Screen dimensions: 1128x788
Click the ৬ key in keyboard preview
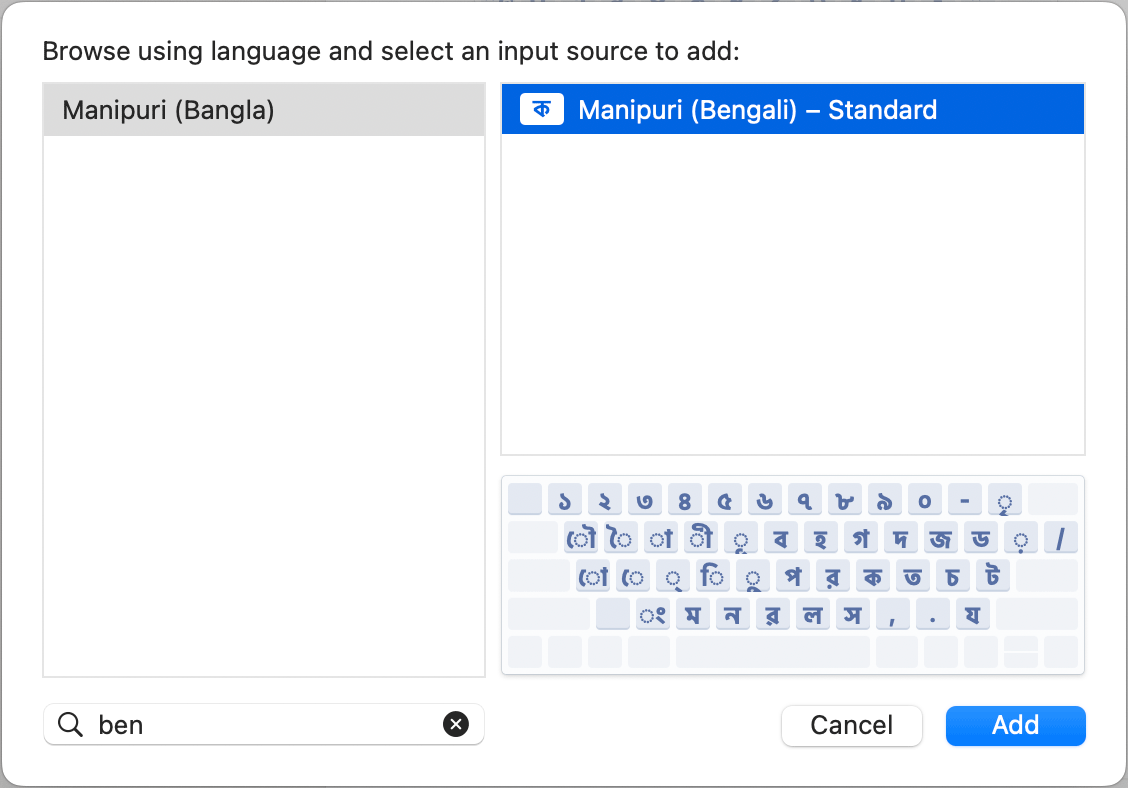[765, 499]
